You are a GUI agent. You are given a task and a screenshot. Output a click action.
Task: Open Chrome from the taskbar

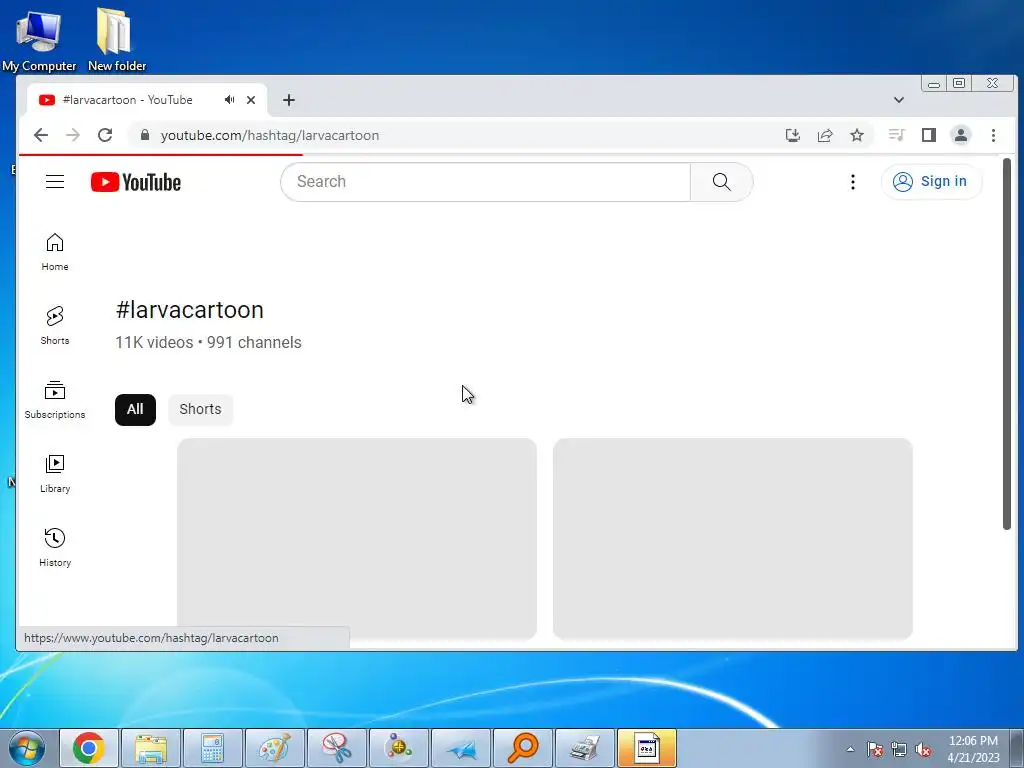coord(89,748)
